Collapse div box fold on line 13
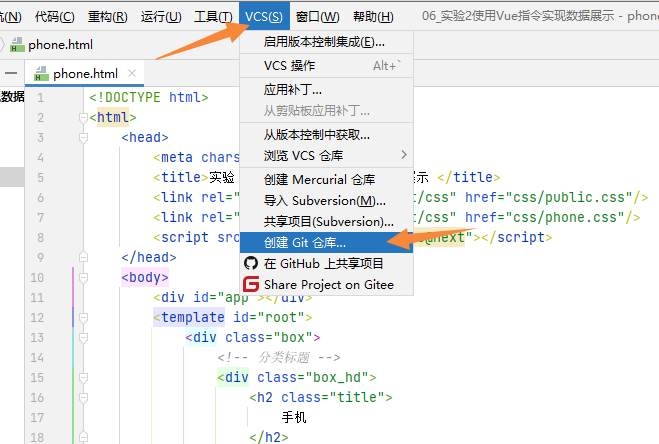 coord(83,338)
